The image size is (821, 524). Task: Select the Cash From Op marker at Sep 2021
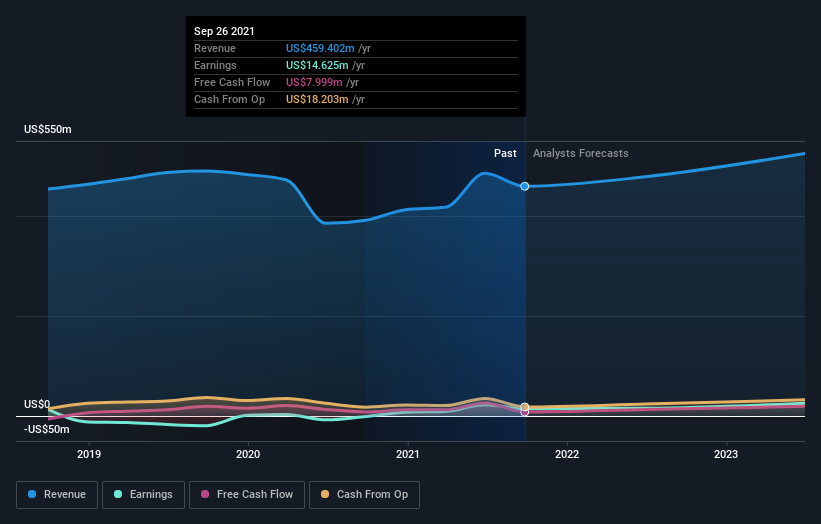coord(525,407)
